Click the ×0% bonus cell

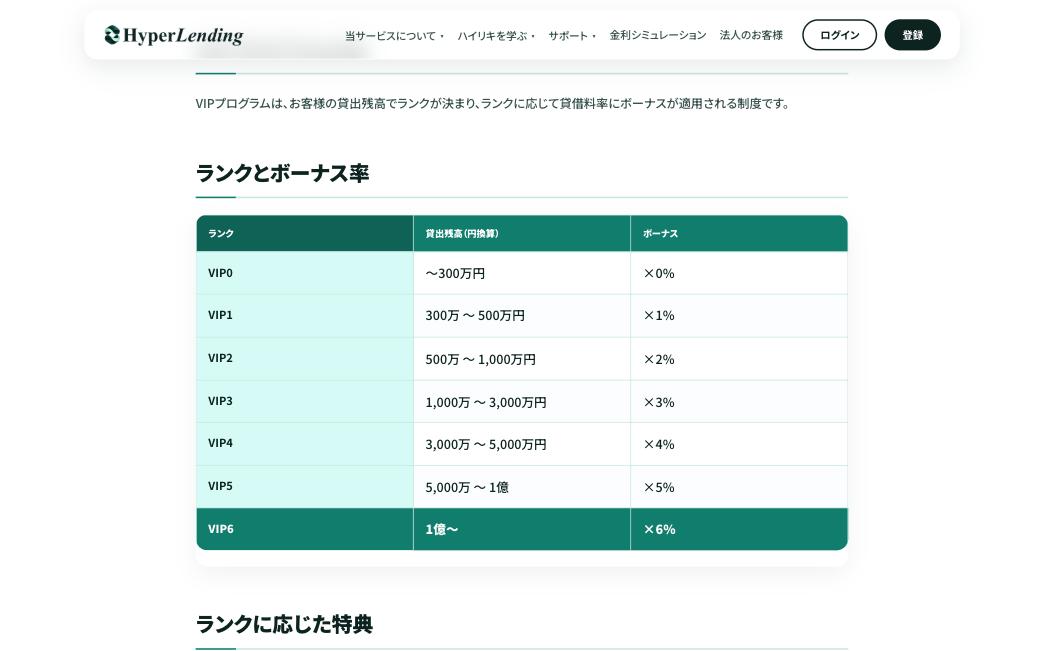[739, 273]
